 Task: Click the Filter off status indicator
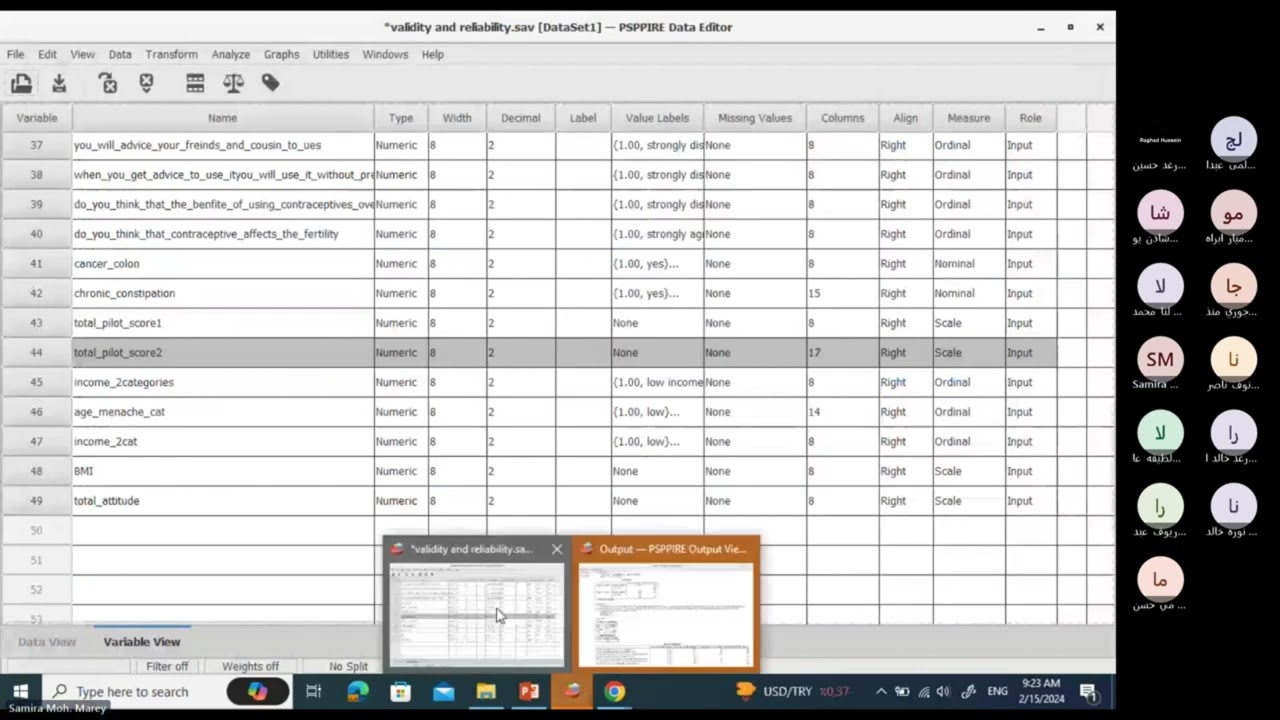(x=167, y=666)
